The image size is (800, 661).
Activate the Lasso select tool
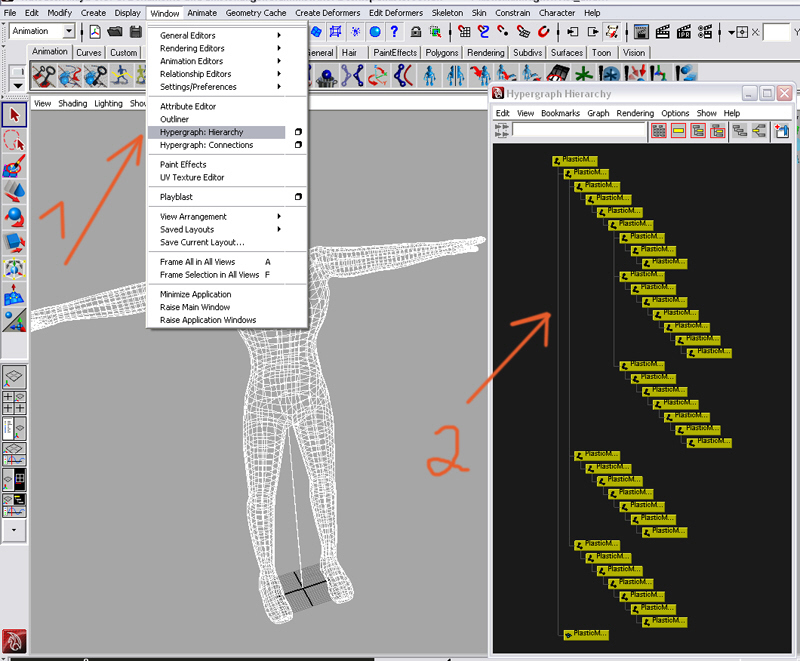coord(14,142)
